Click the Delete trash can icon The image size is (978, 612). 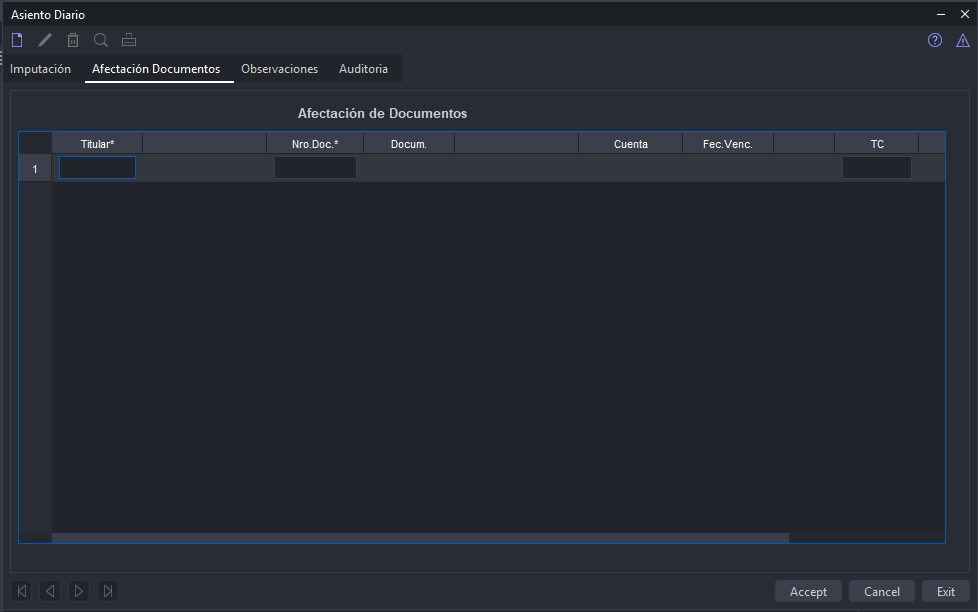(73, 40)
